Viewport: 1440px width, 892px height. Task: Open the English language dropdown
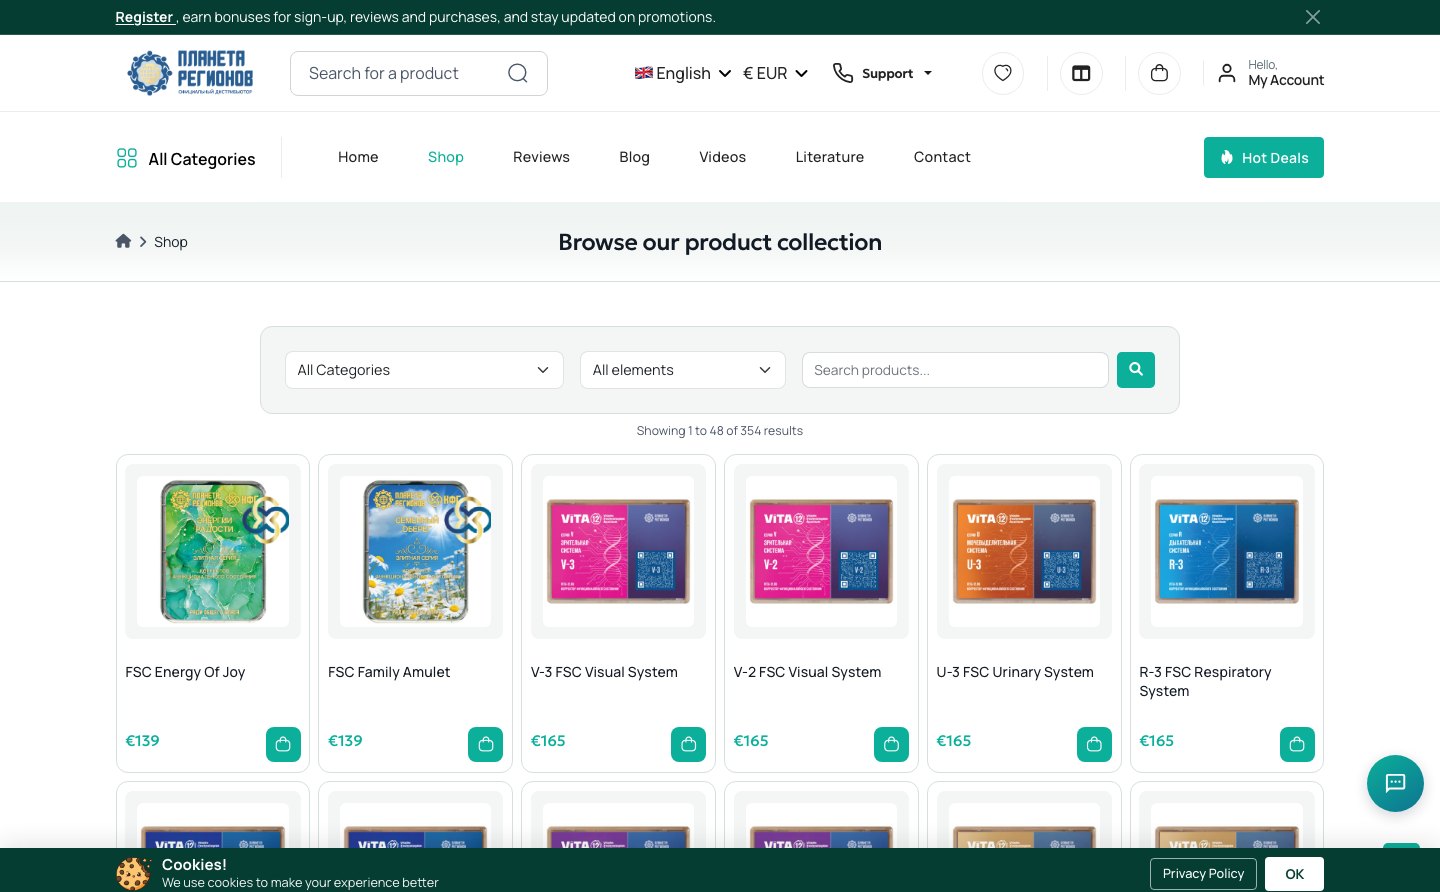pos(683,73)
